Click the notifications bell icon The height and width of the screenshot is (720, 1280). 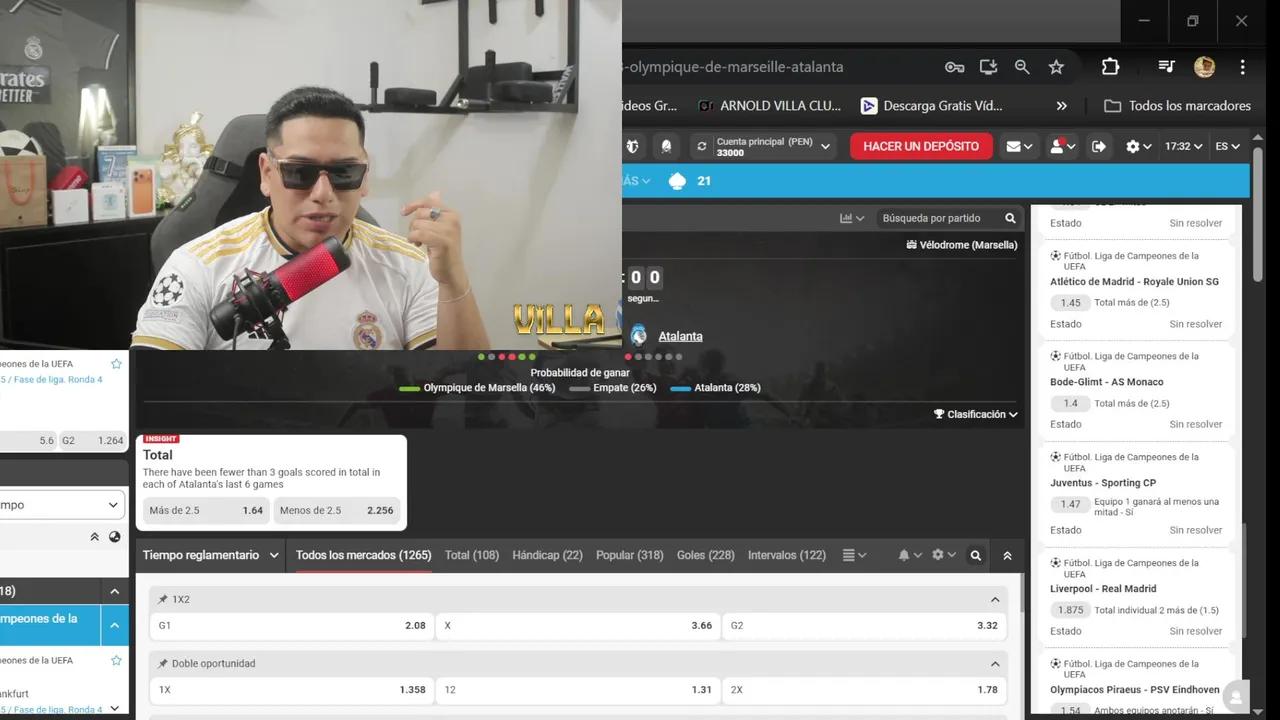pyautogui.click(x=905, y=555)
